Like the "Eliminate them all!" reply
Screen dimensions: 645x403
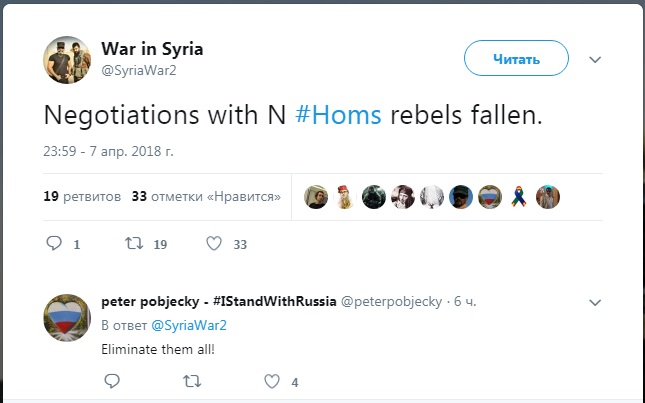click(270, 380)
